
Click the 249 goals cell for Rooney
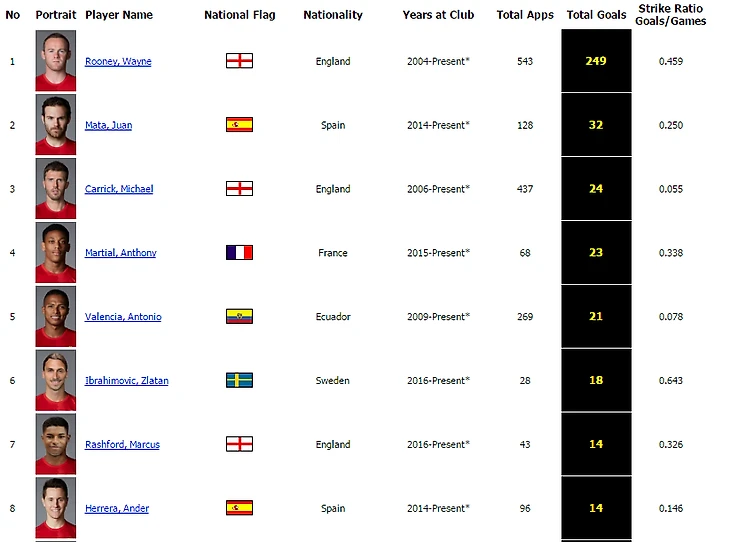tap(596, 61)
